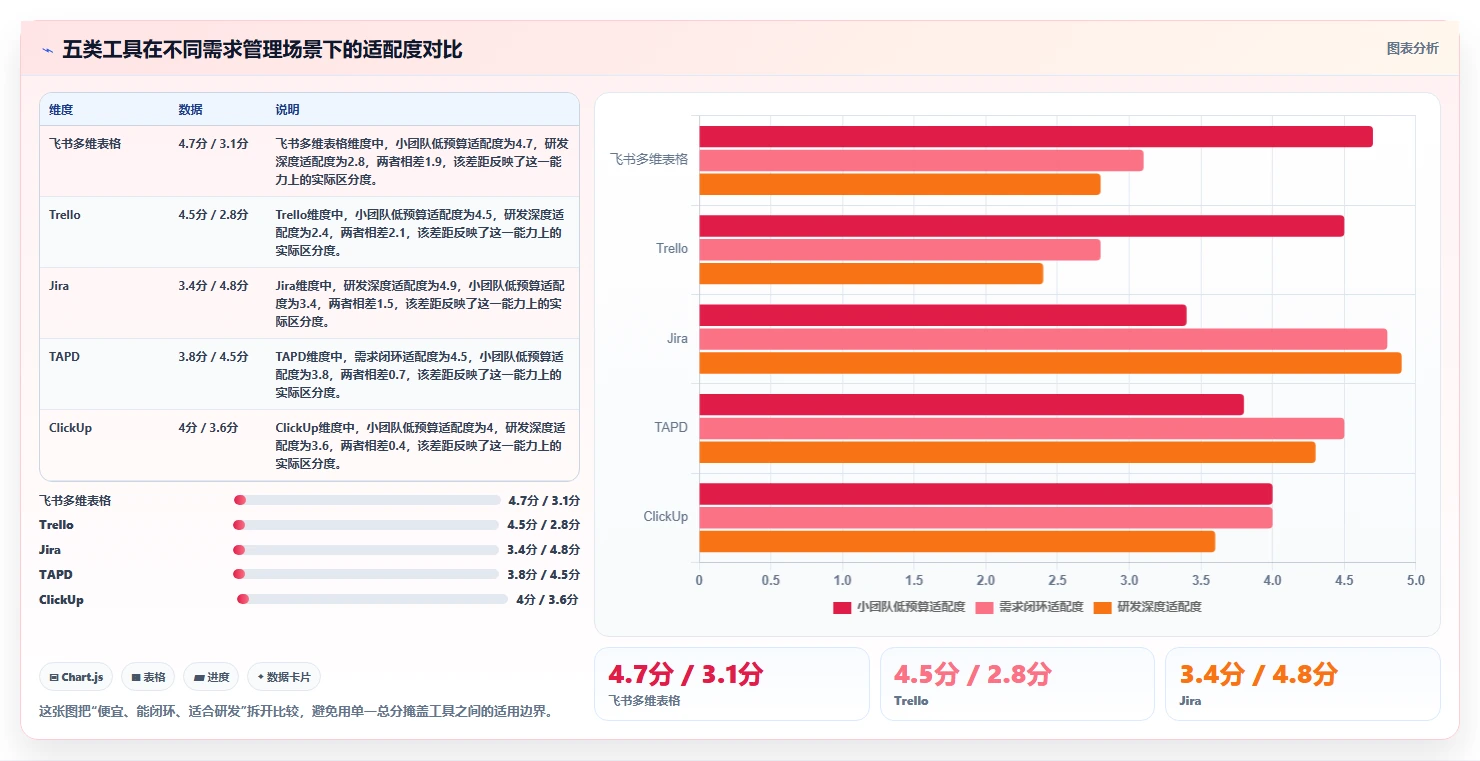
Task: Click the red TAPD bar in chart
Action: (971, 405)
